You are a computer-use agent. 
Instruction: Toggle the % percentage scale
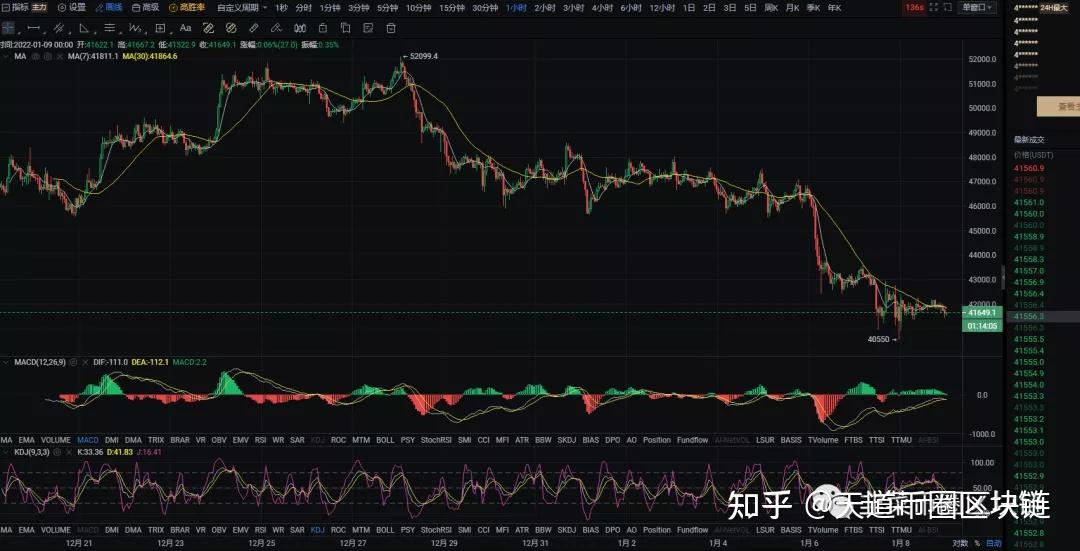click(977, 543)
